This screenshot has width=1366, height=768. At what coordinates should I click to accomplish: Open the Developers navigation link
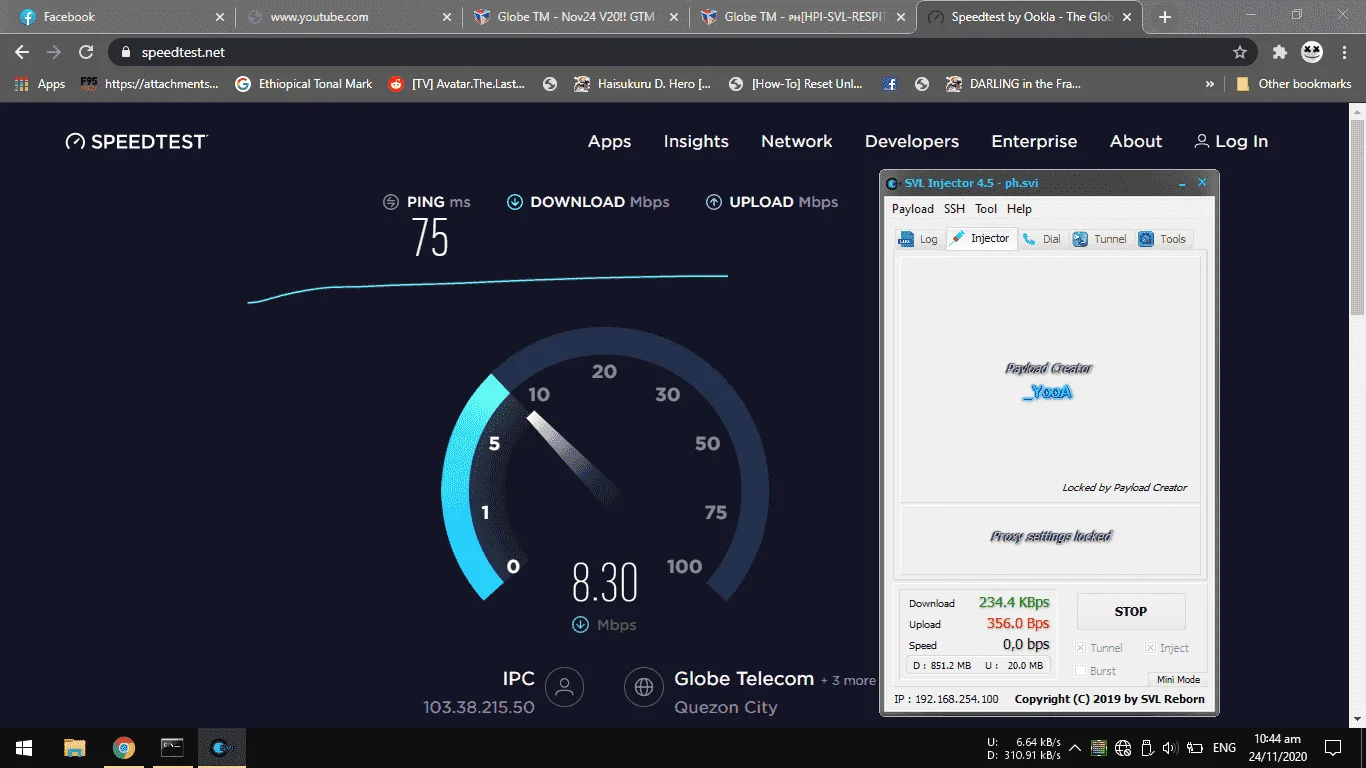pyautogui.click(x=912, y=142)
